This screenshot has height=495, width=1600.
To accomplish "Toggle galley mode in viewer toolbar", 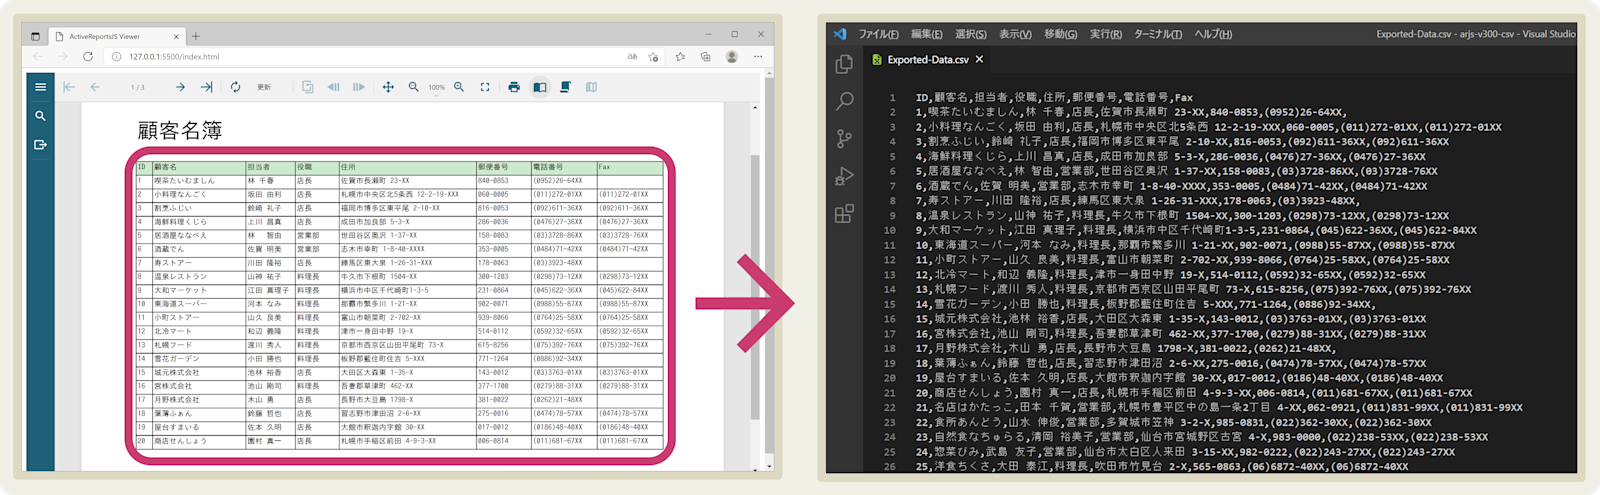I will (x=591, y=87).
